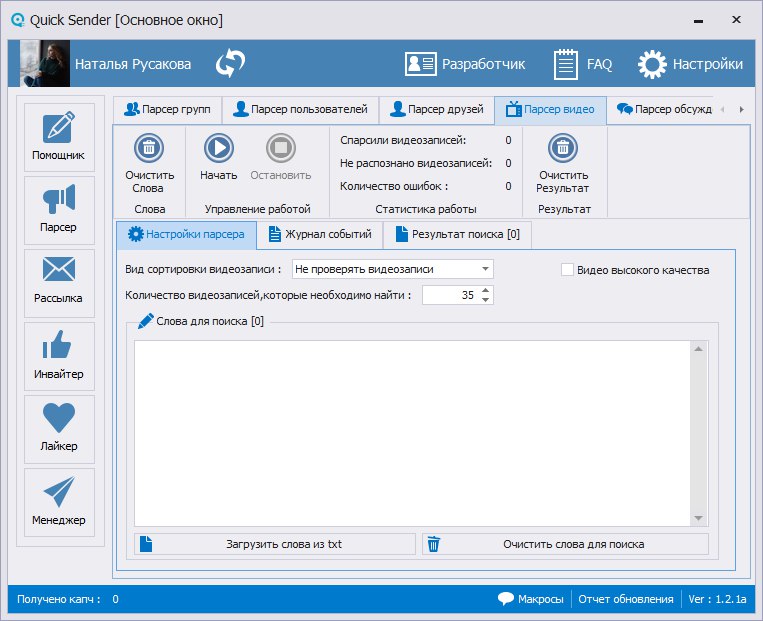The width and height of the screenshot is (763, 621).
Task: Minimize the Quick Sender window
Action: point(698,20)
